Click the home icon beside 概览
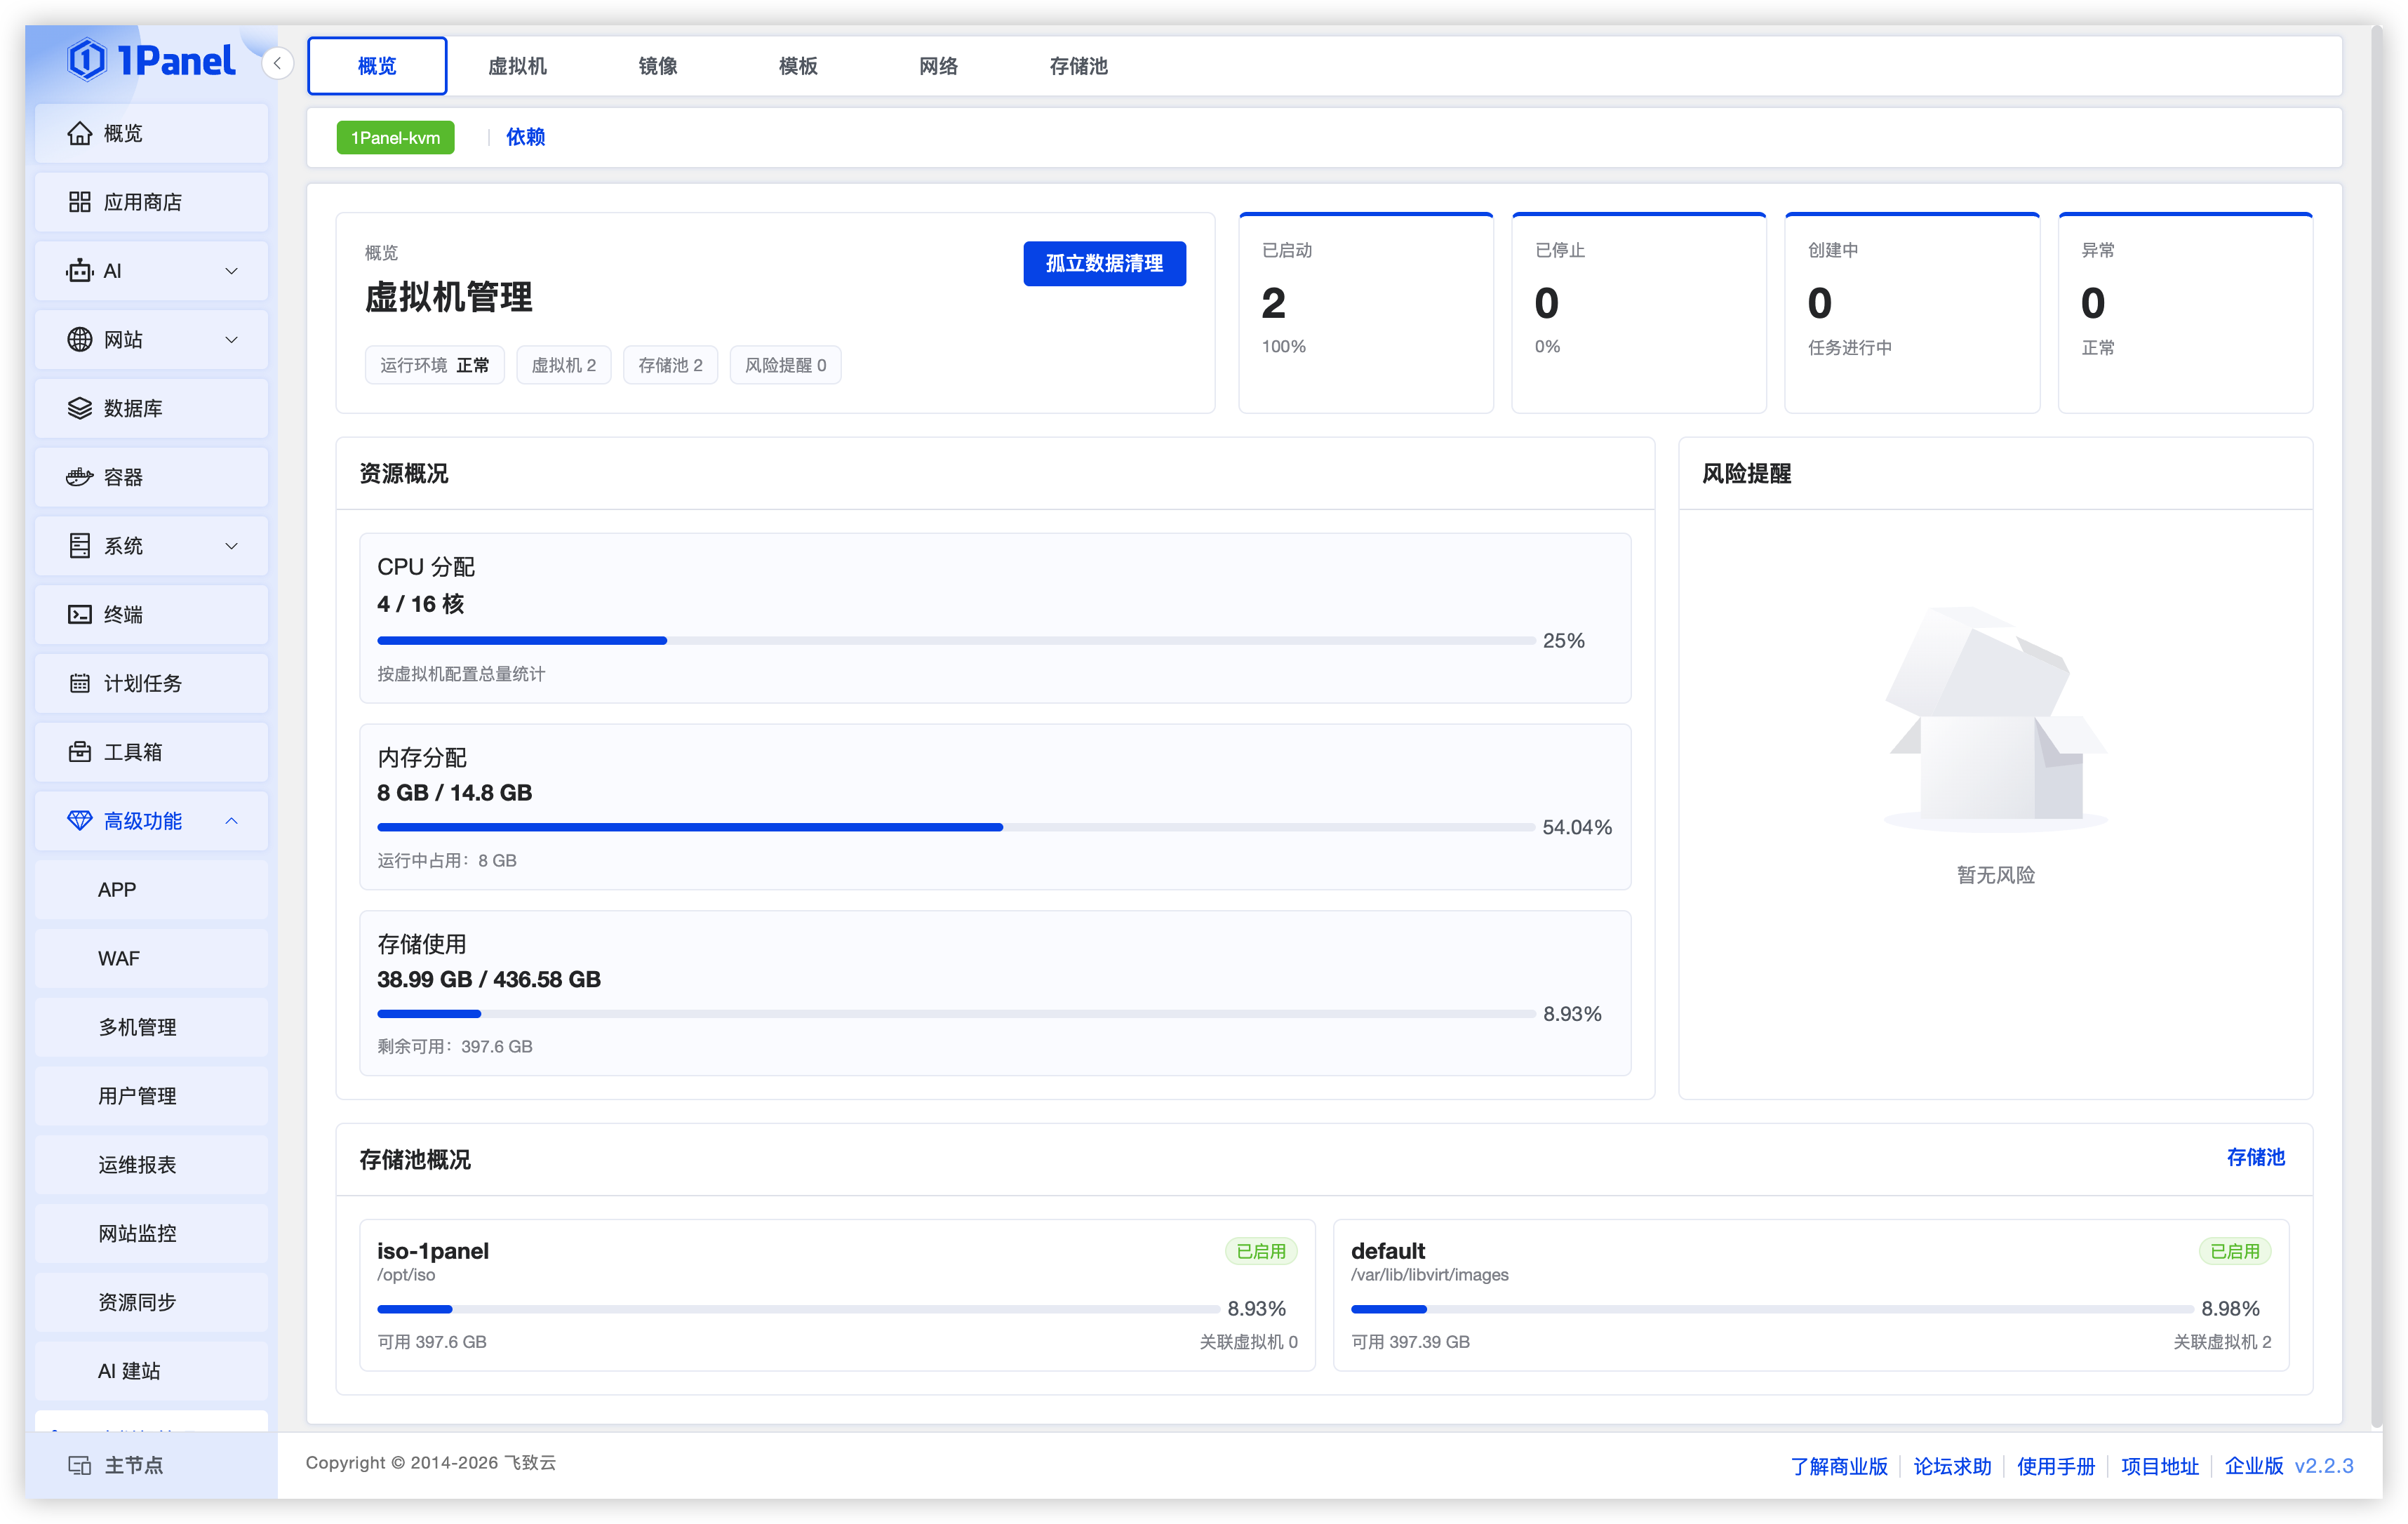Viewport: 2408px width, 1524px height. 79,133
